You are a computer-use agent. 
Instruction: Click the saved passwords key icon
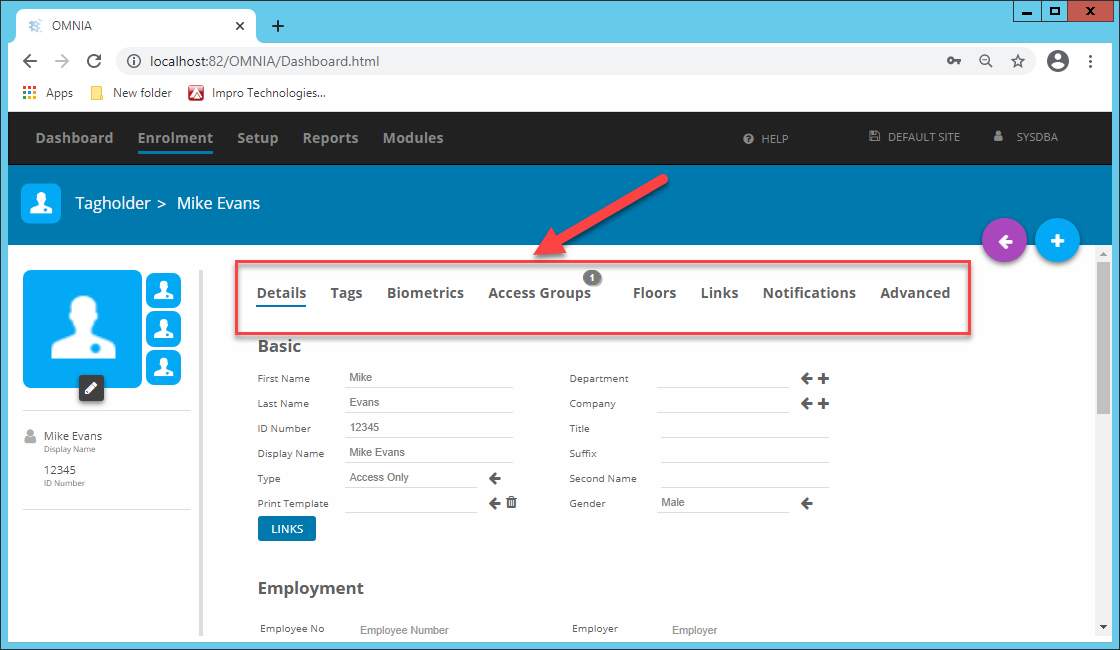tap(954, 61)
